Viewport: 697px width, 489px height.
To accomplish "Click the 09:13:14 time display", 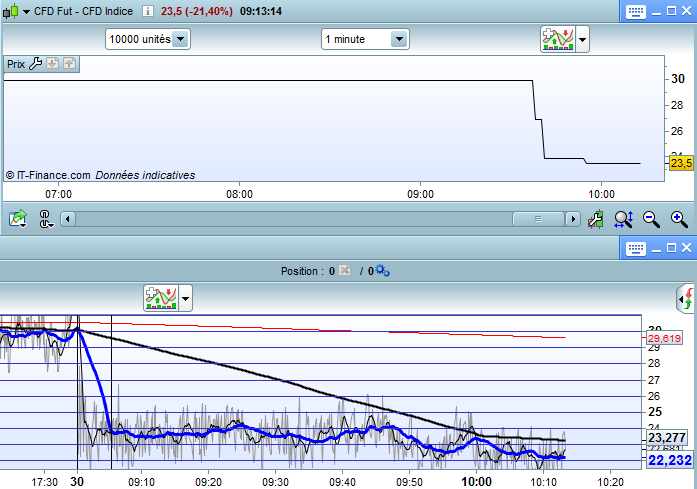I will [x=261, y=12].
